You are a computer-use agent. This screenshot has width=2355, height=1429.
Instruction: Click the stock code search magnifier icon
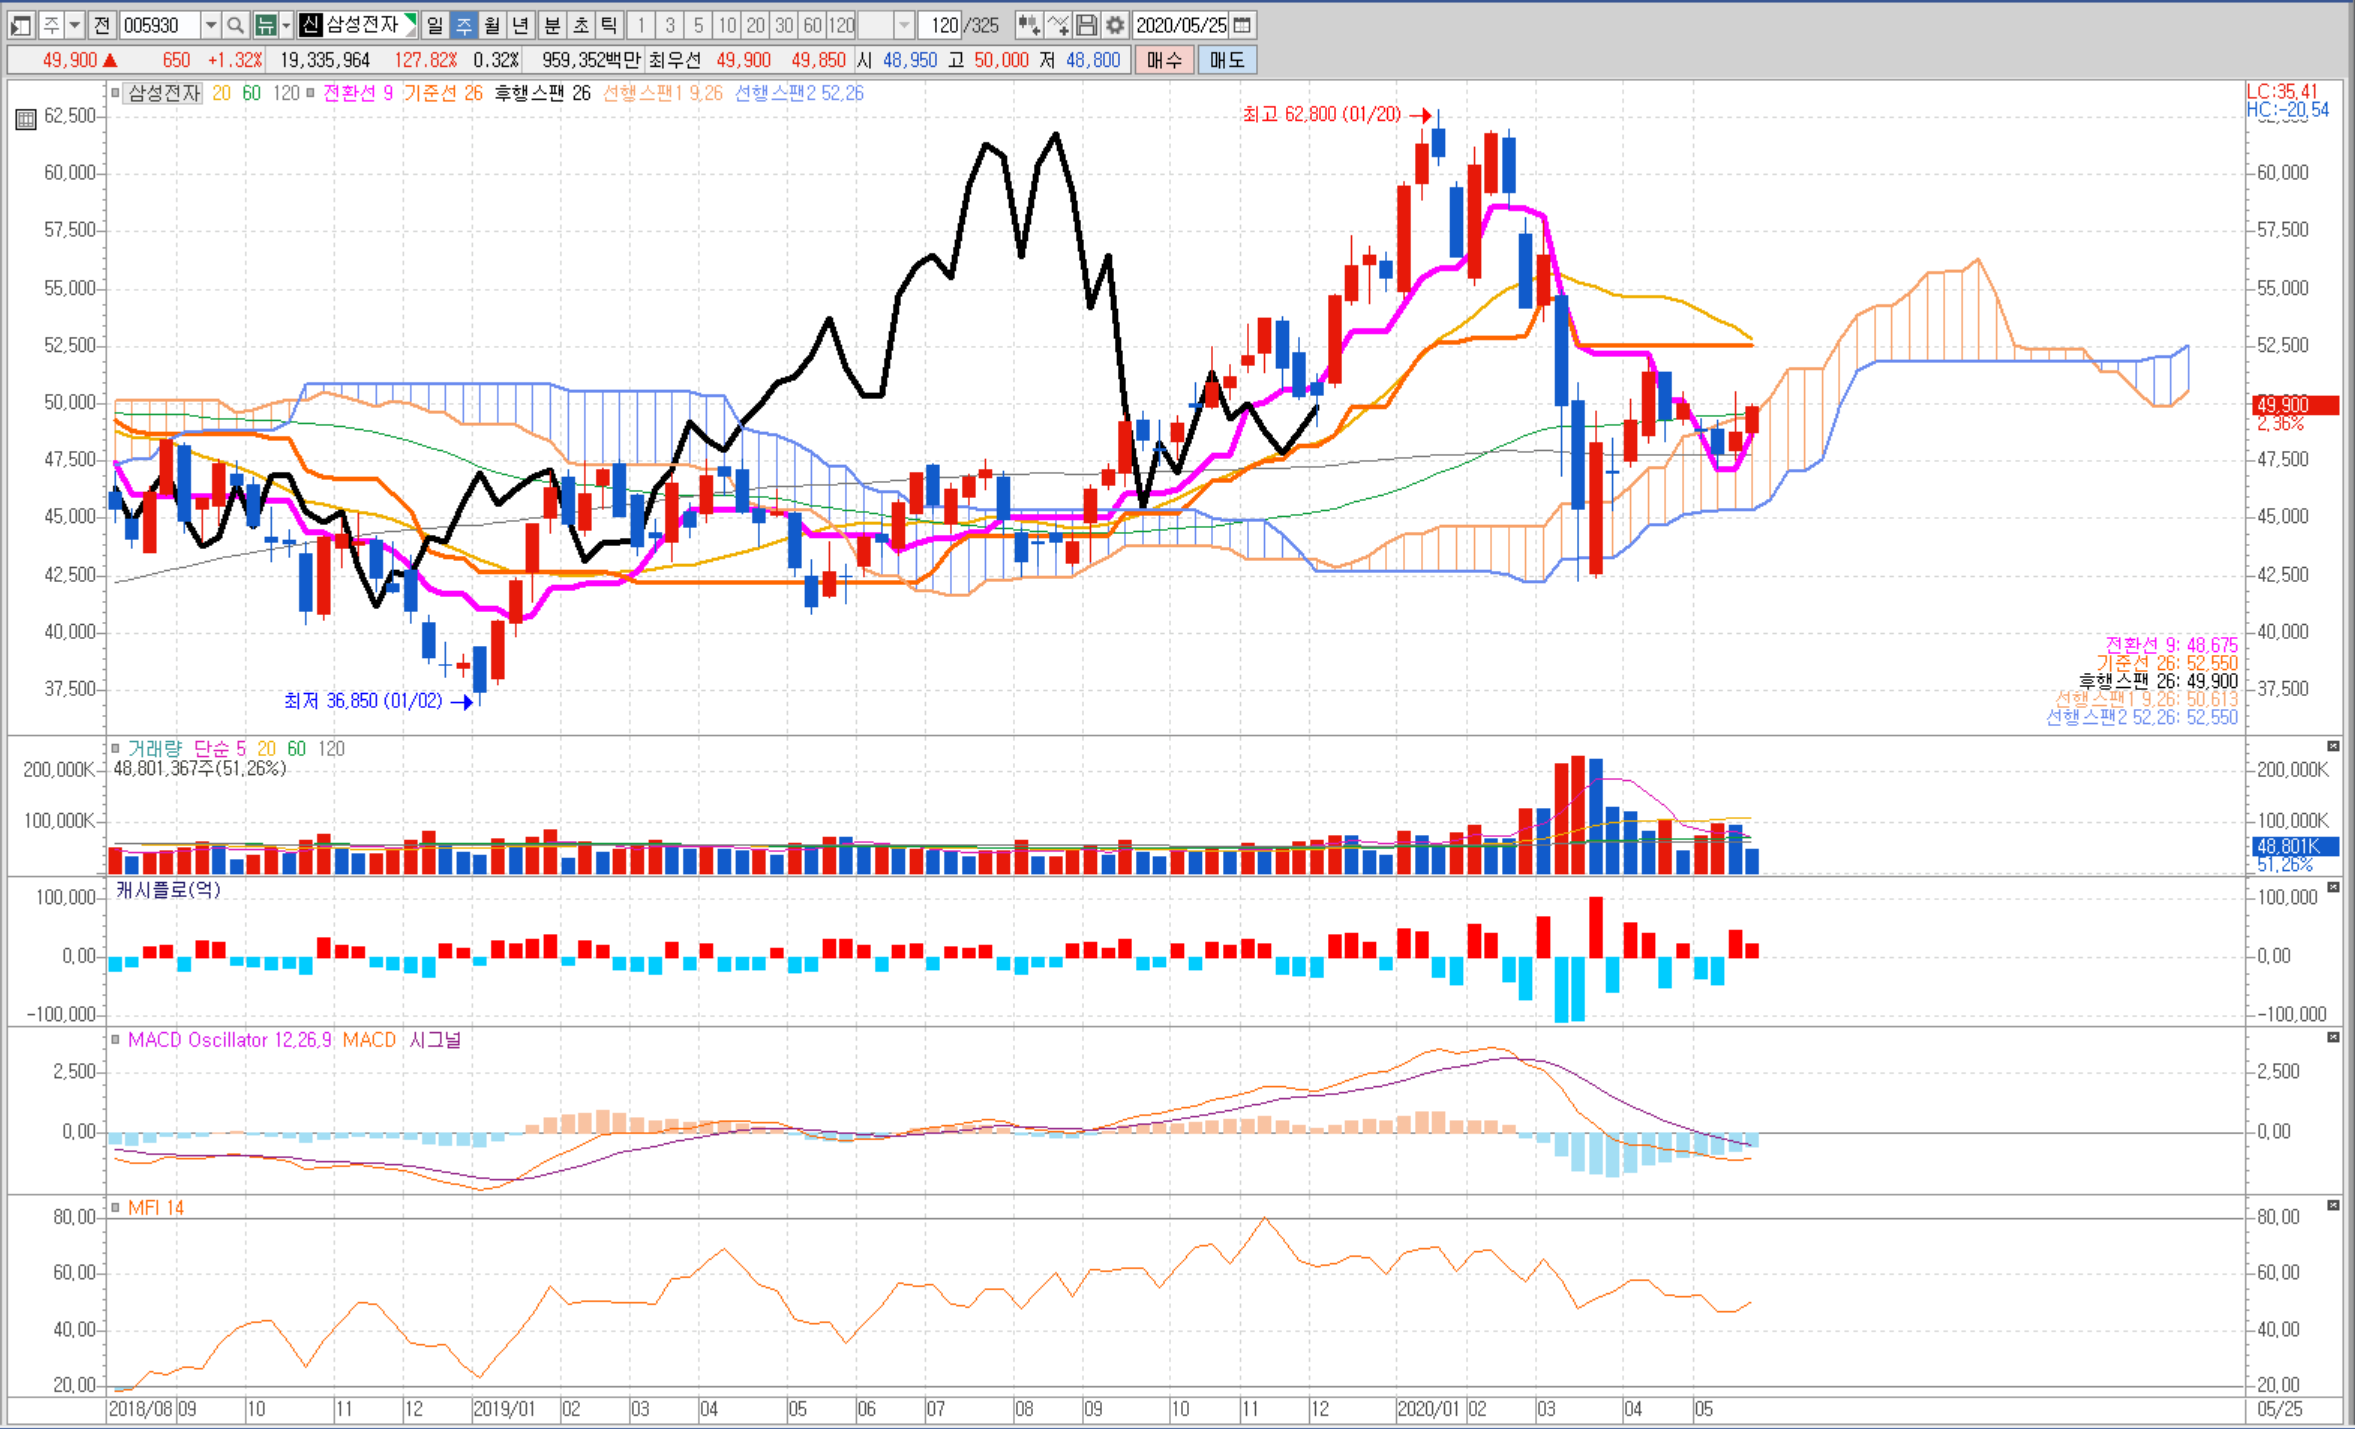point(235,25)
